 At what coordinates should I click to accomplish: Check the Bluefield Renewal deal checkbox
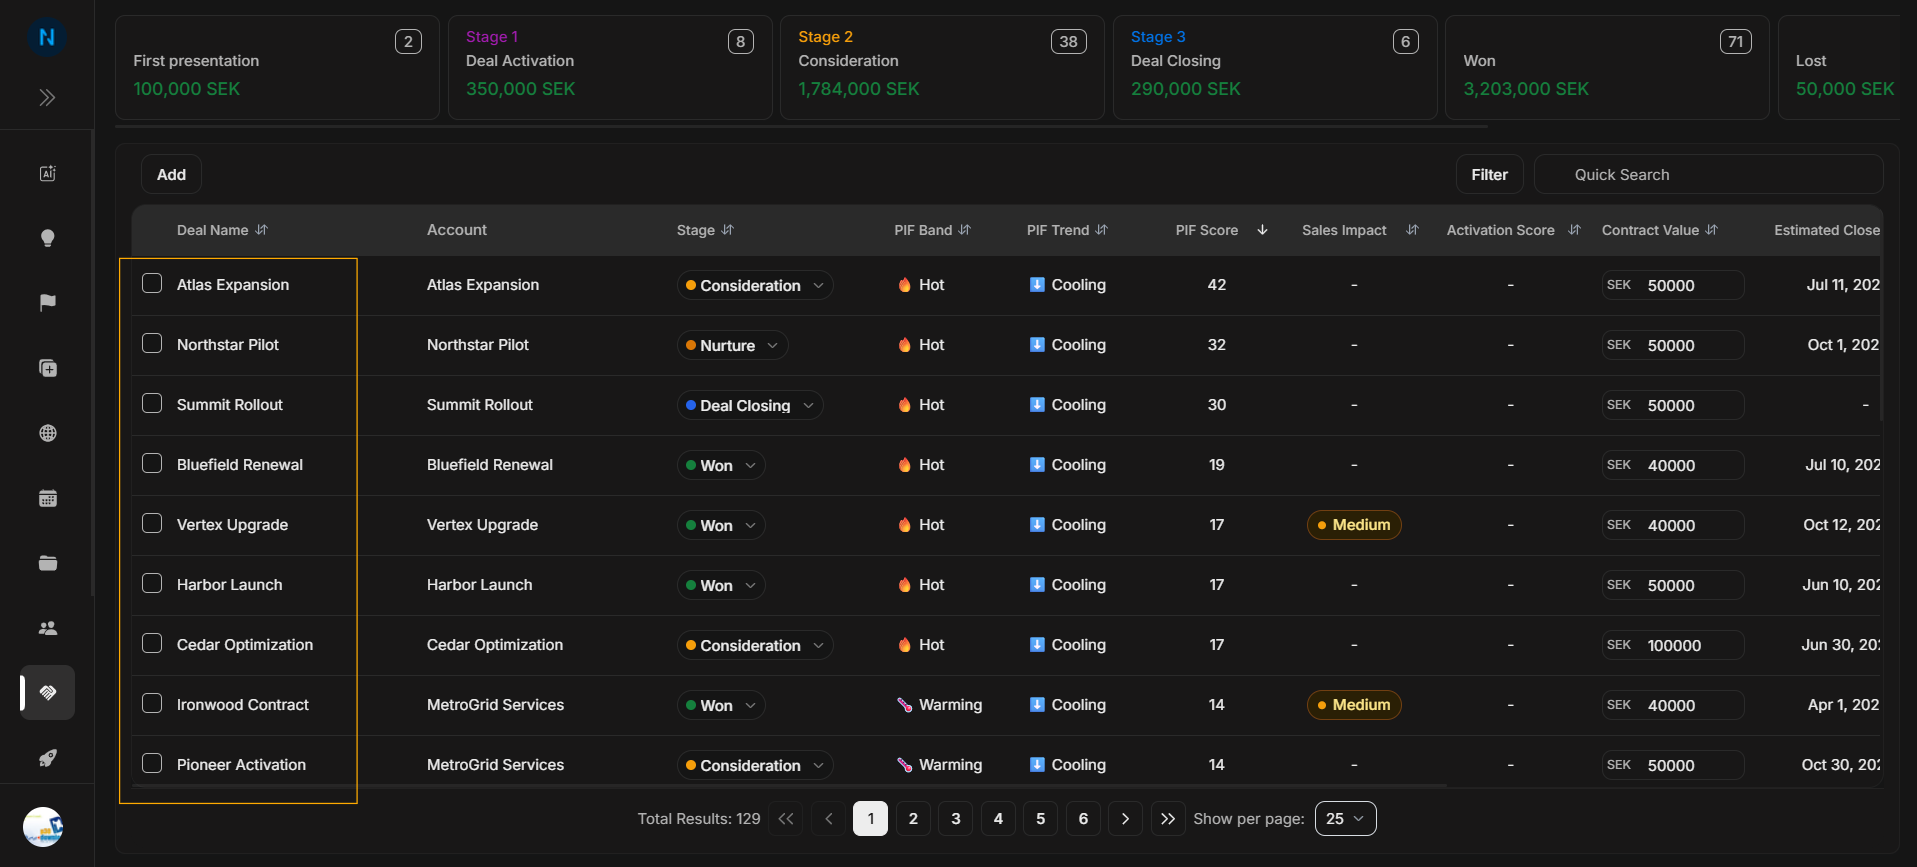pyautogui.click(x=152, y=463)
